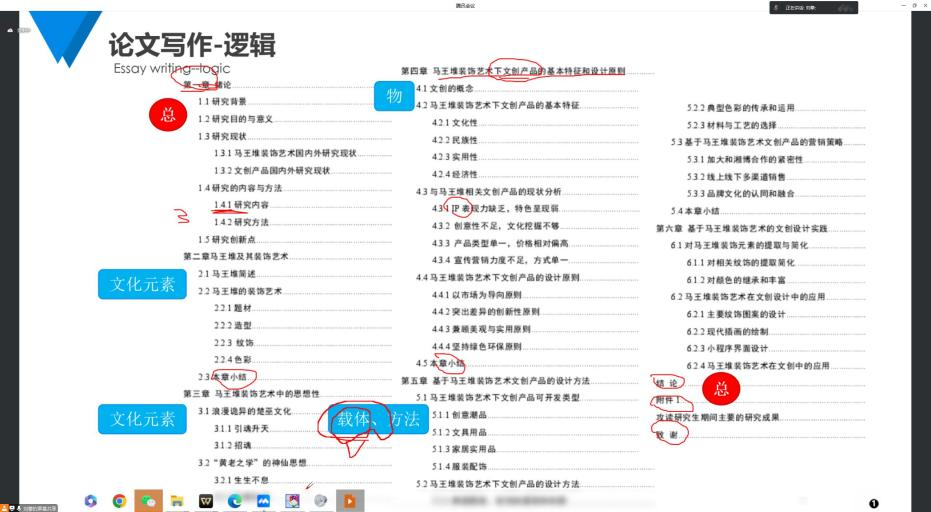The width and height of the screenshot is (931, 512).
Task: Click the microphone icon in the speaking indicator
Action: (x=776, y=8)
